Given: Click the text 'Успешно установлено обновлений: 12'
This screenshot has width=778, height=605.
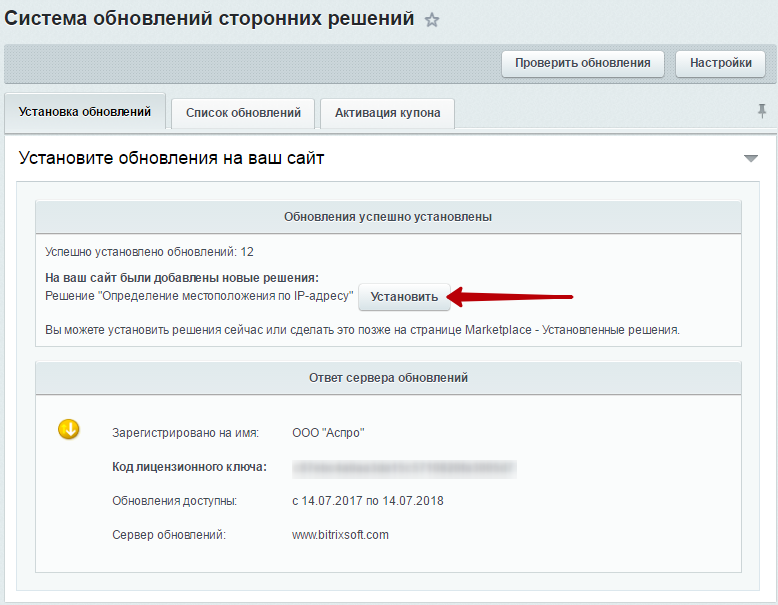Looking at the screenshot, I should [149, 252].
